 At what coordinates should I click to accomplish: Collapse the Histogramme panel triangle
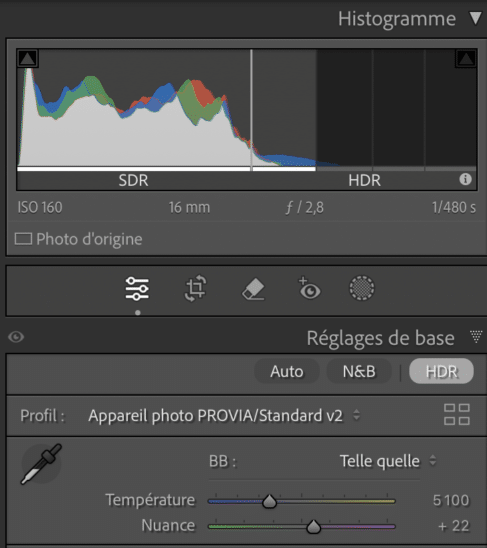[x=475, y=18]
